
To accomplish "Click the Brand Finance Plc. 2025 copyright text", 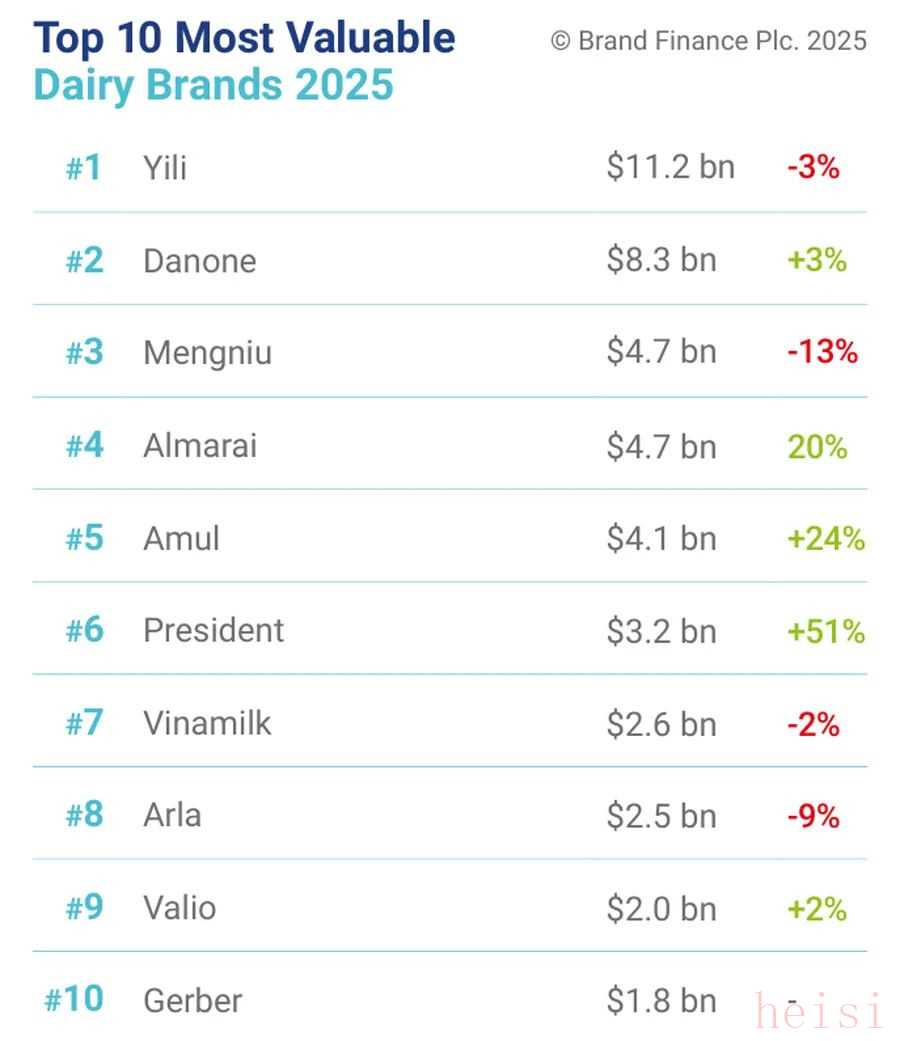I will click(709, 41).
